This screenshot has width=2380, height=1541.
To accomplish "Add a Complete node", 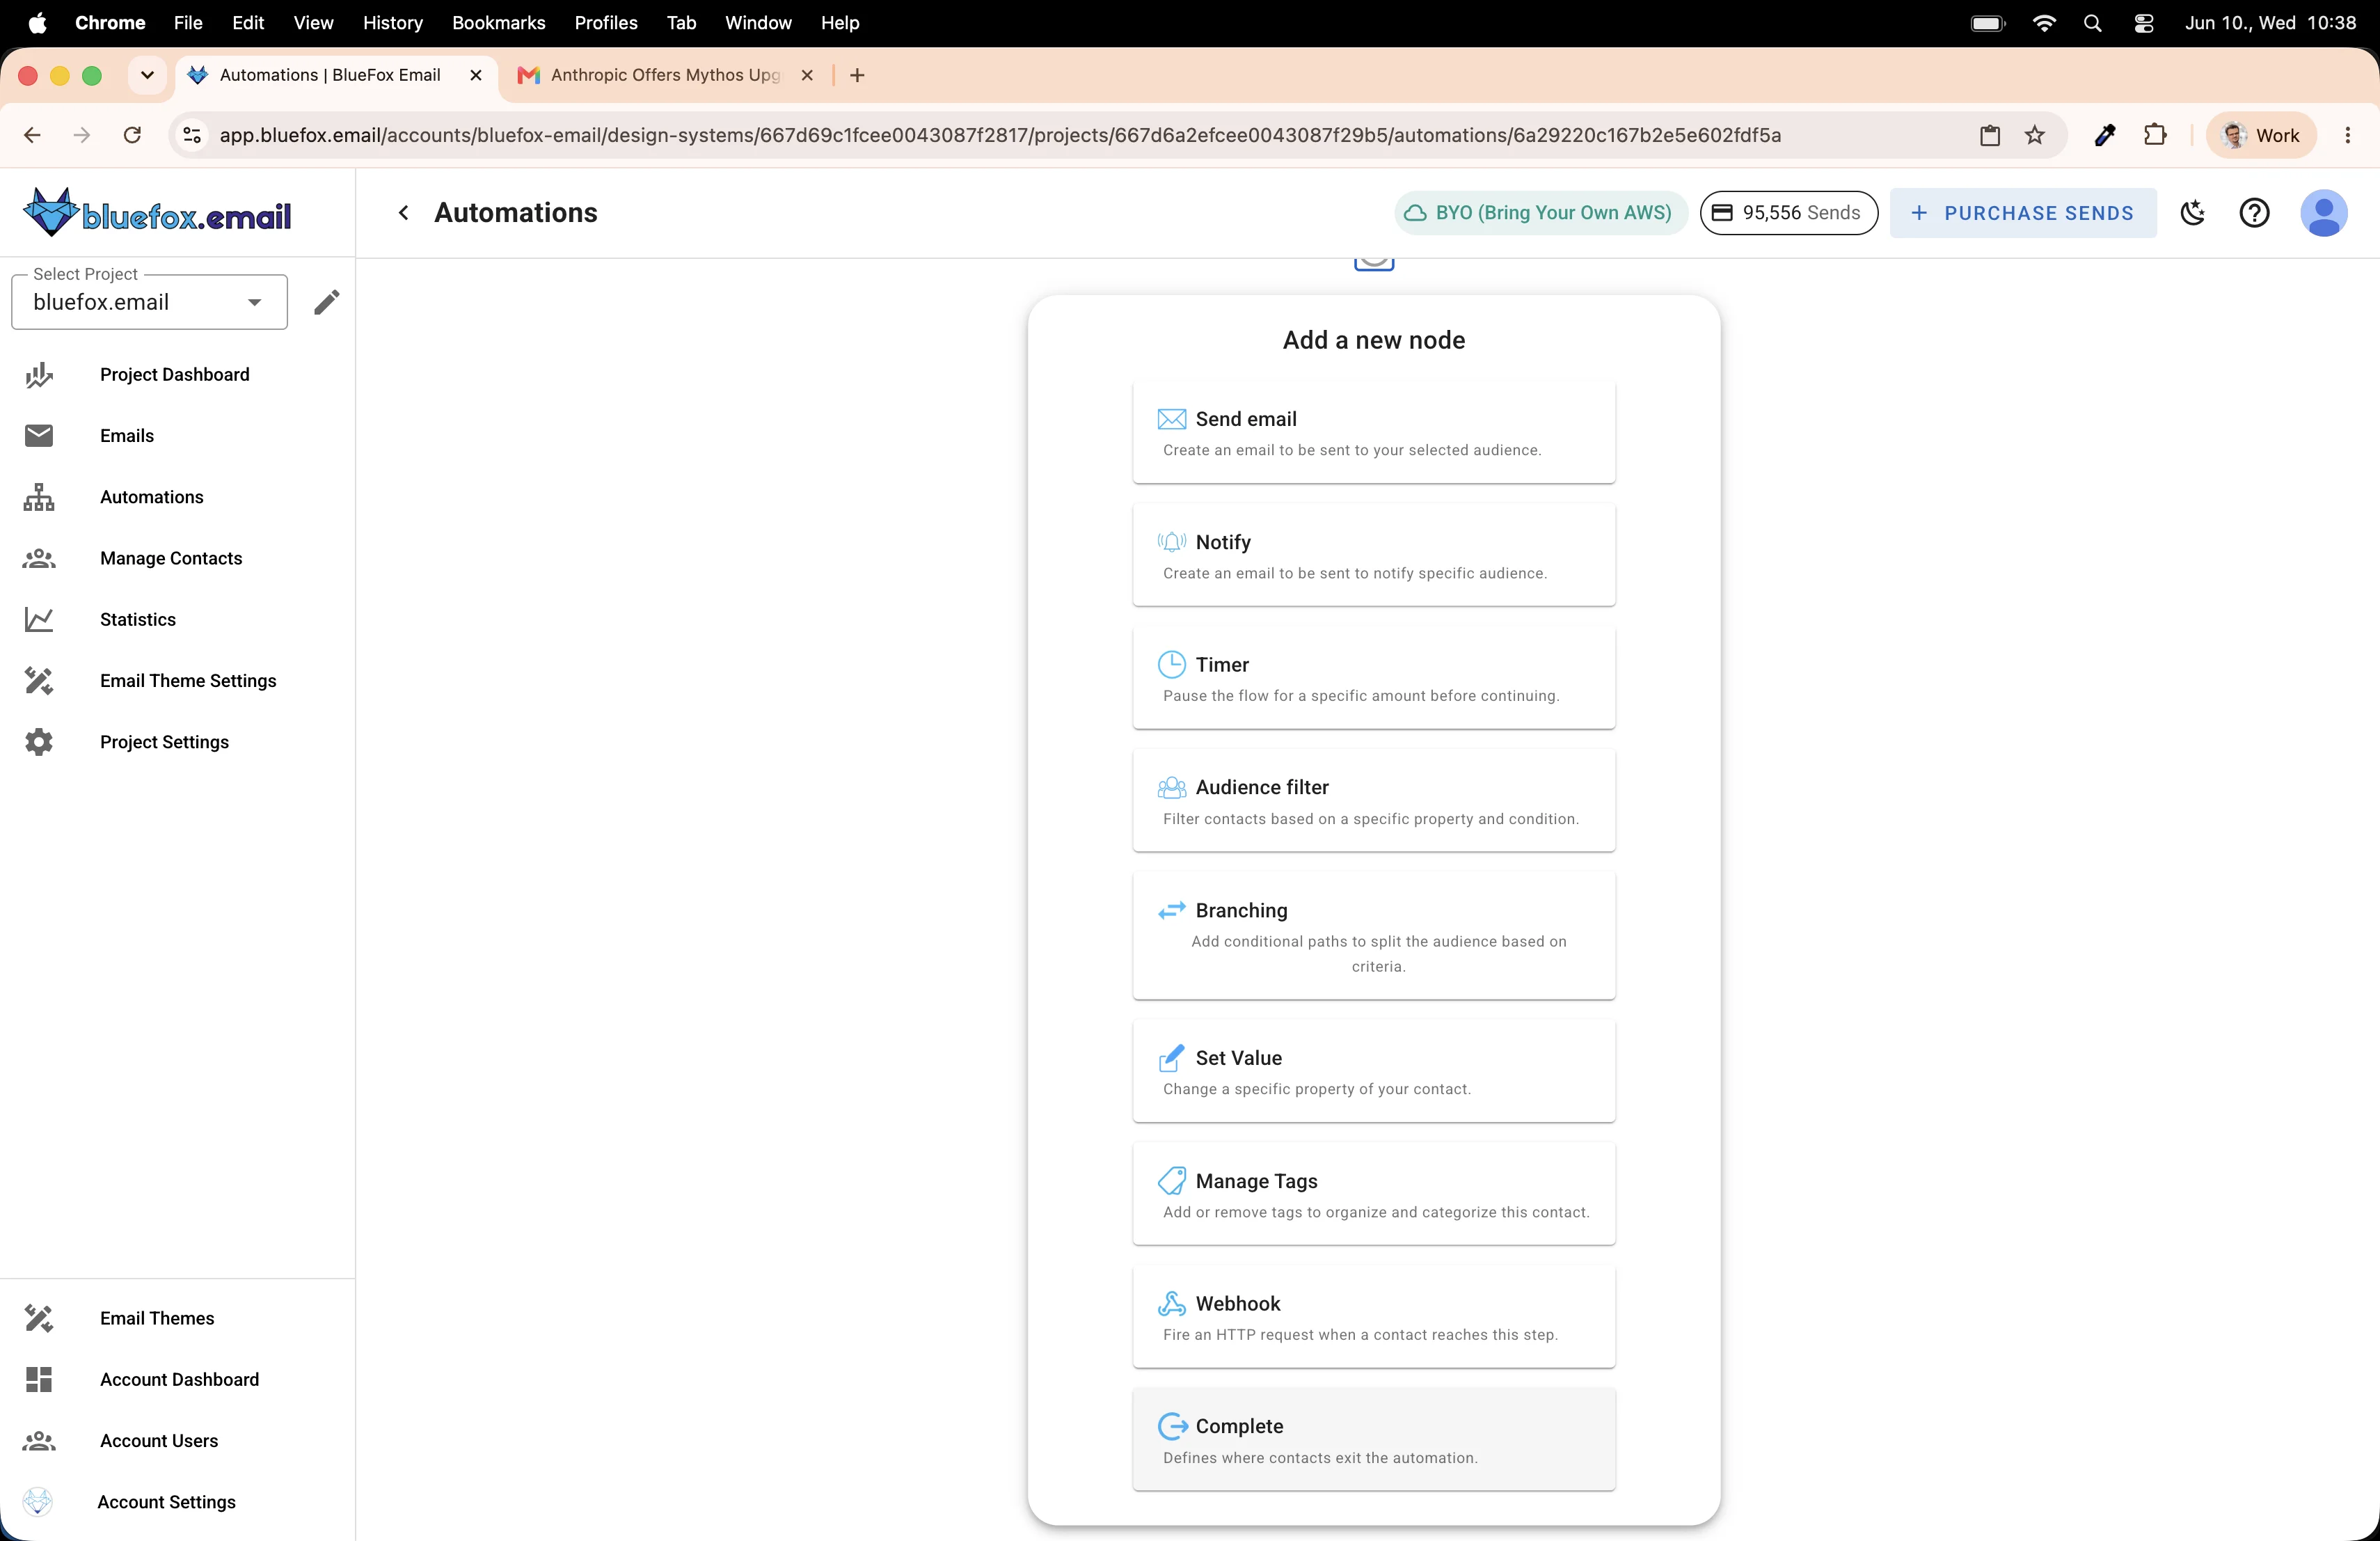I will [x=1374, y=1440].
